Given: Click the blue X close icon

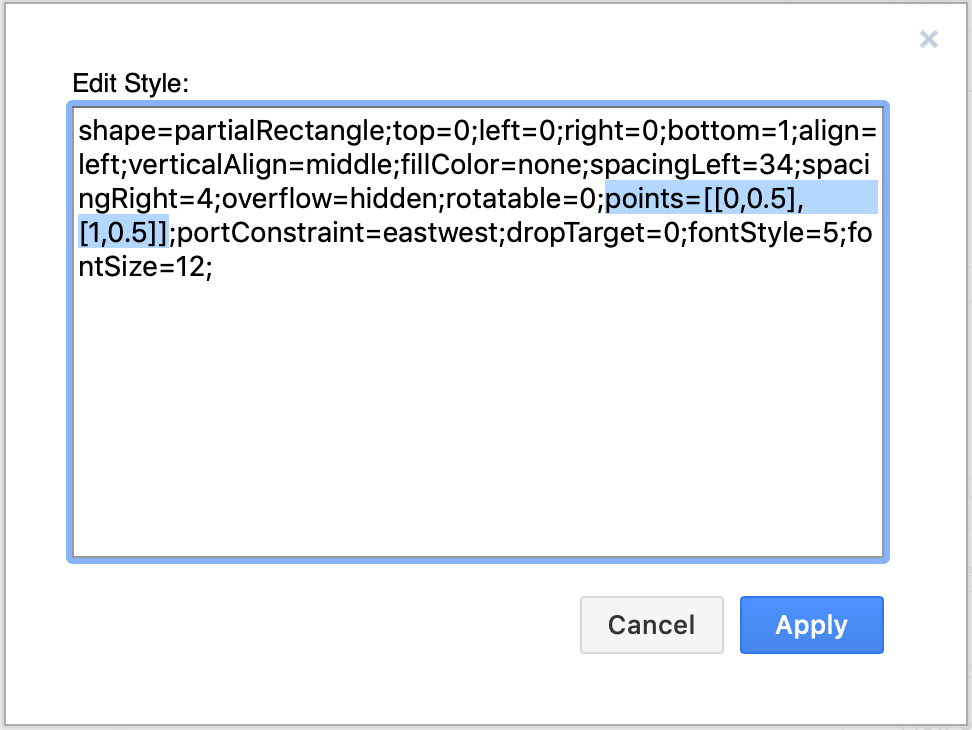Looking at the screenshot, I should click(928, 39).
